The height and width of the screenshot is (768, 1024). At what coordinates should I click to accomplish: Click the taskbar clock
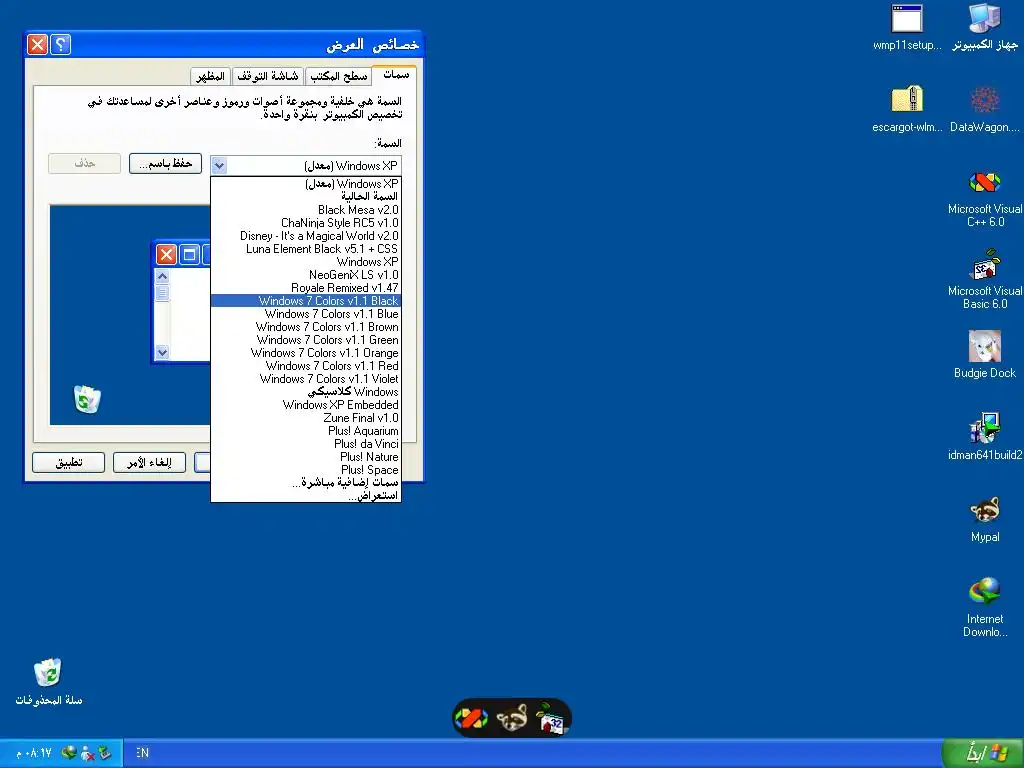[34, 753]
